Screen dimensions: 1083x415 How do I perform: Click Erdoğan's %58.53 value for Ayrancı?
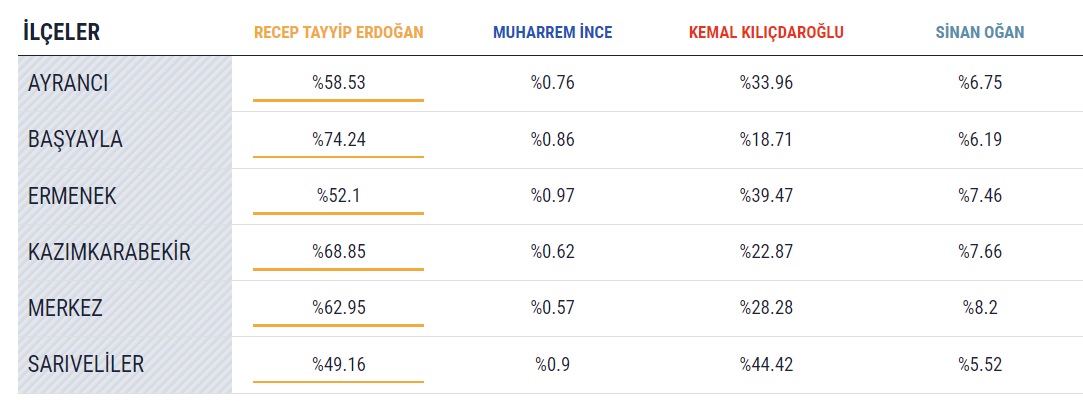[338, 83]
